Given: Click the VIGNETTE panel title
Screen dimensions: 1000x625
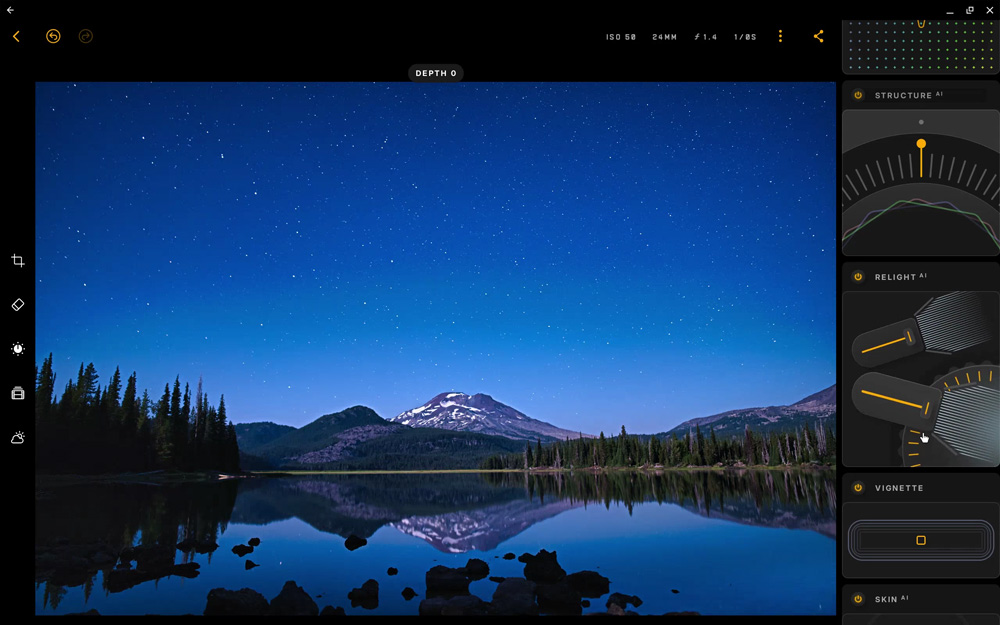Looking at the screenshot, I should point(899,489).
